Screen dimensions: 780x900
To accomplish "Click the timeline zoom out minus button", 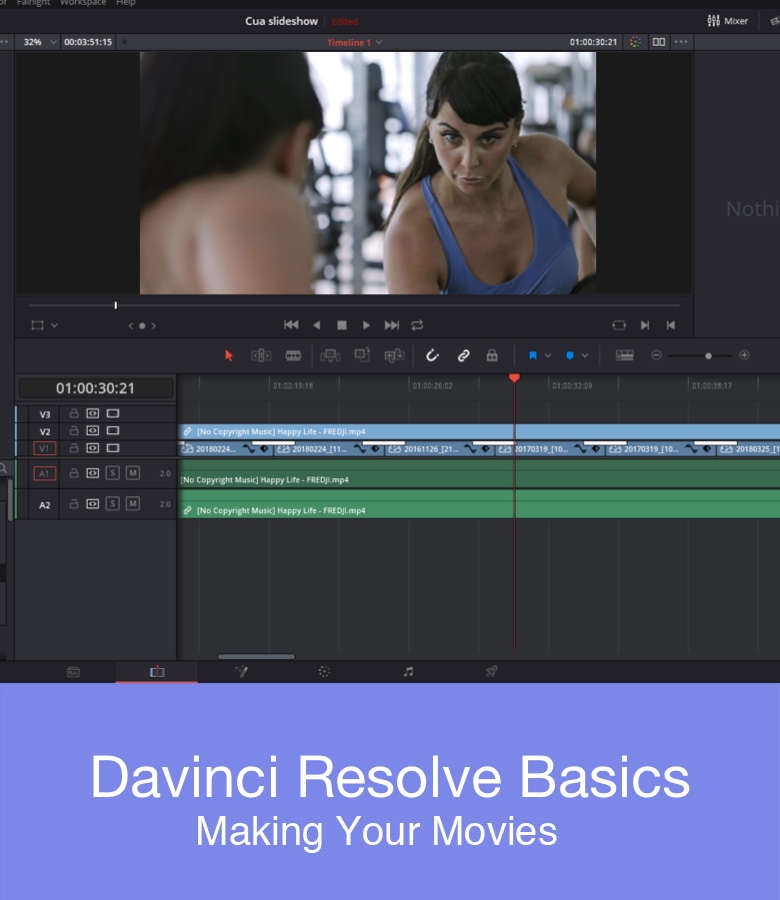I will (657, 355).
